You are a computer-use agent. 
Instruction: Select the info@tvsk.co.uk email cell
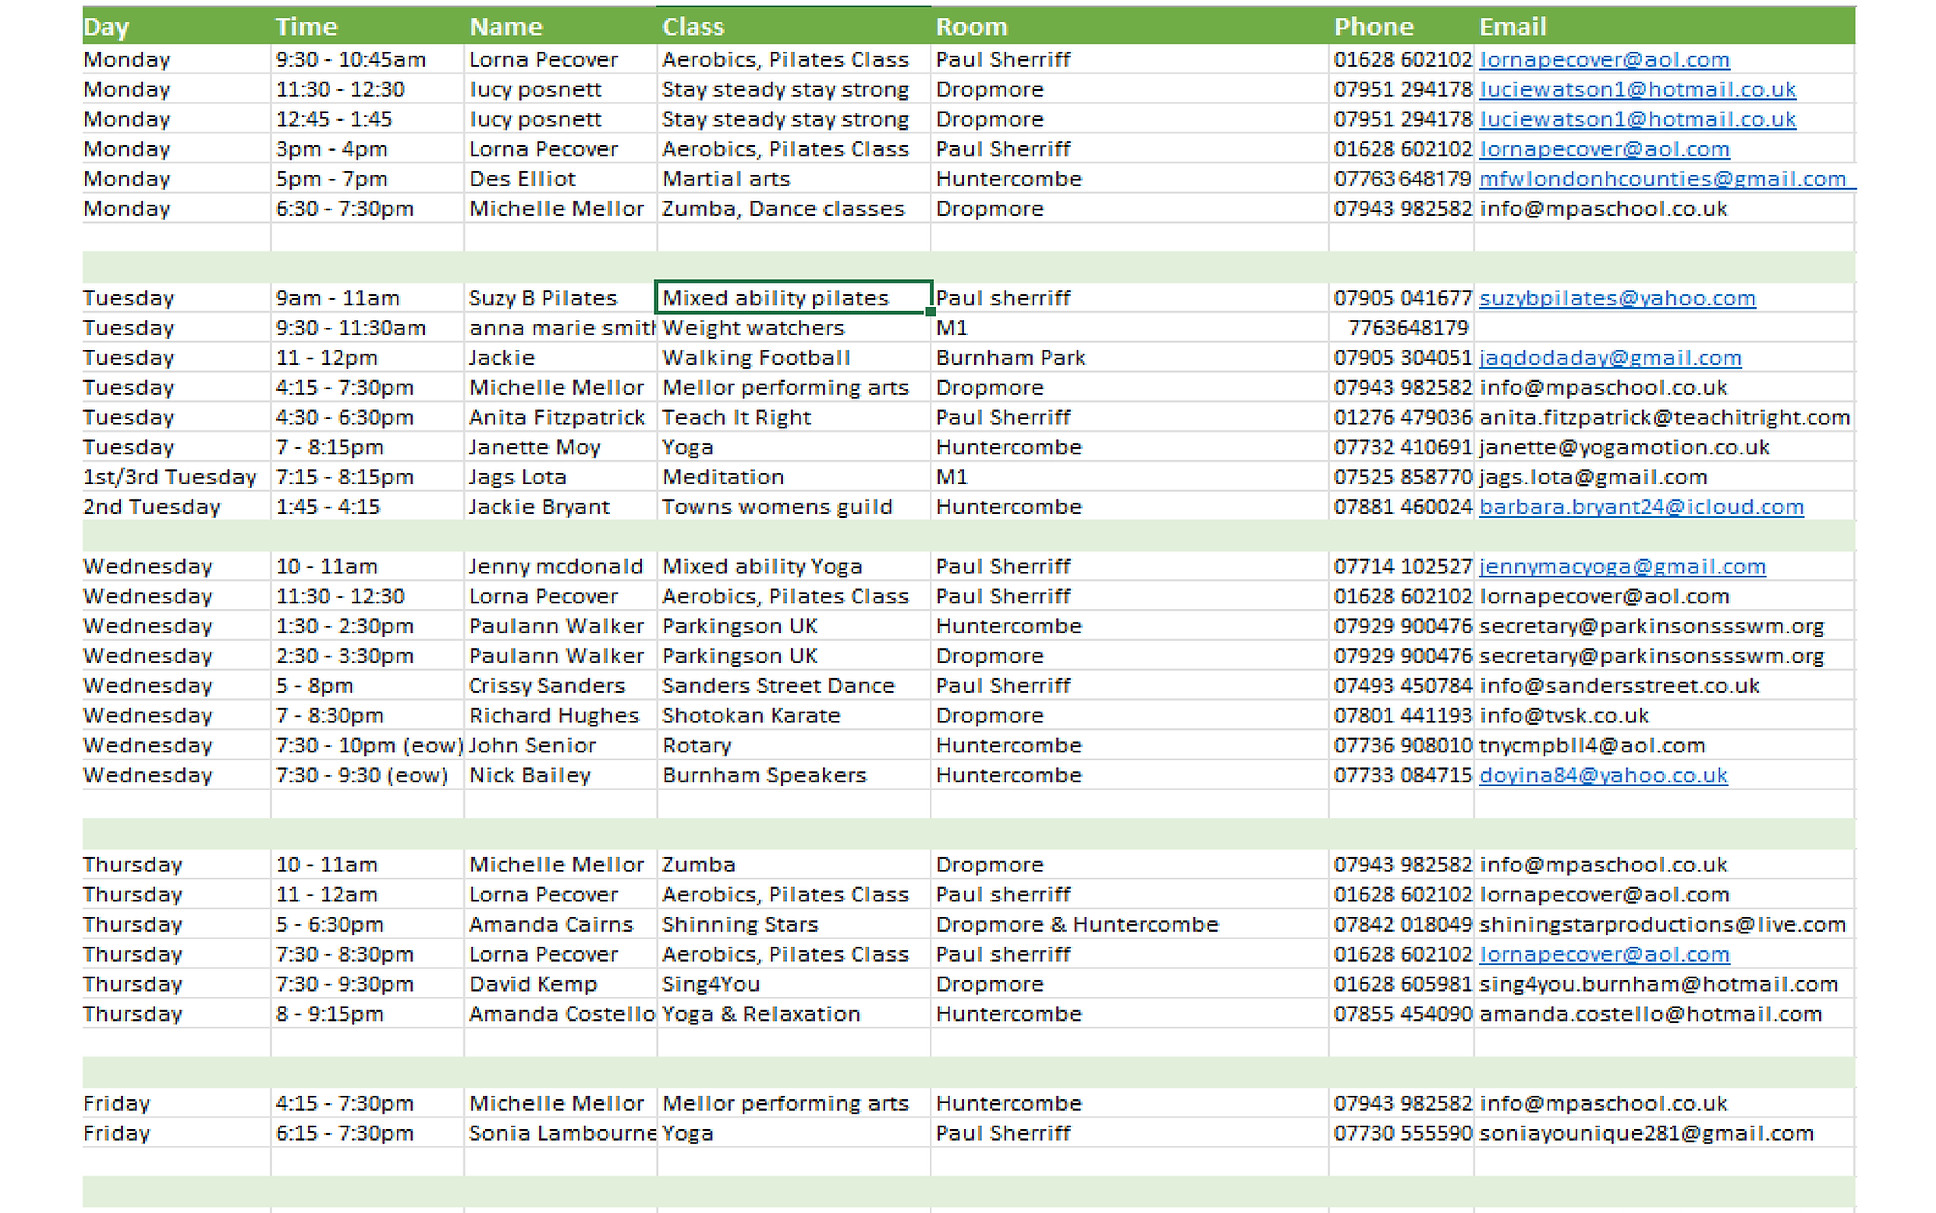click(x=1664, y=716)
